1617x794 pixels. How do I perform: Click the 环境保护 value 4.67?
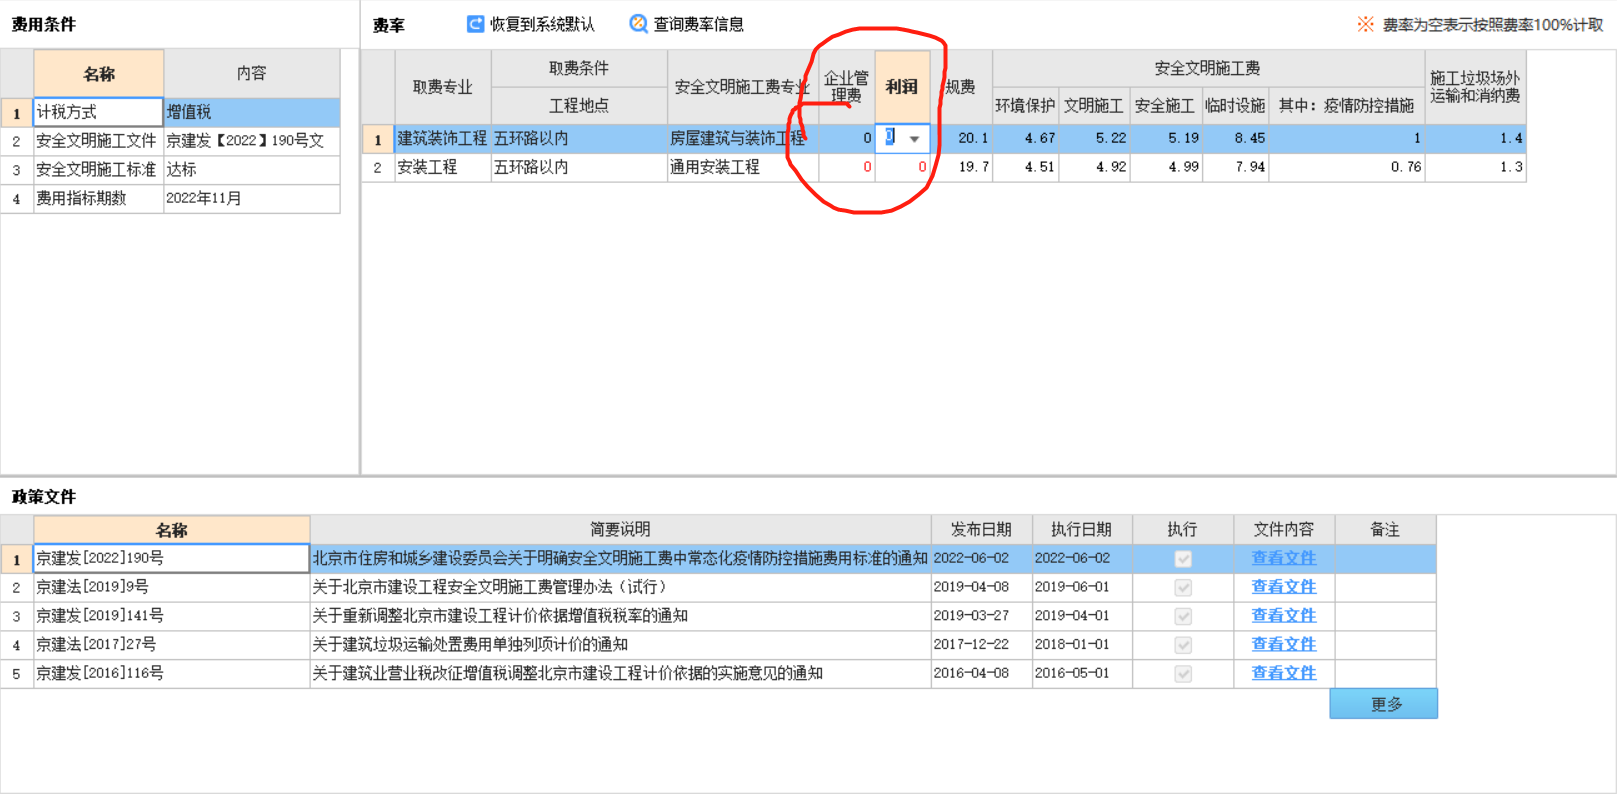pos(1026,138)
